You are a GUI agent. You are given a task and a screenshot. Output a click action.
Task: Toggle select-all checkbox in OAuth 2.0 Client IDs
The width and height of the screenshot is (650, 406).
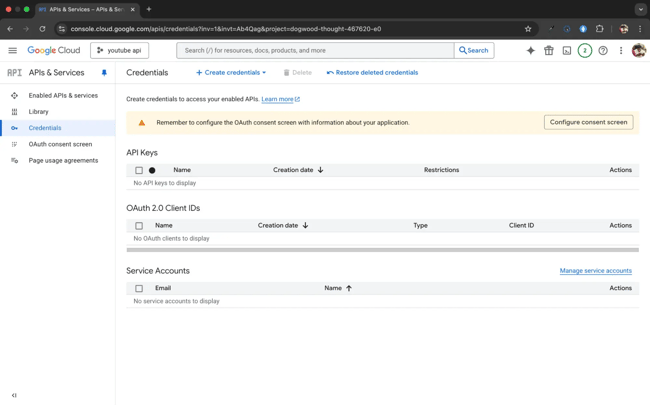(x=139, y=226)
